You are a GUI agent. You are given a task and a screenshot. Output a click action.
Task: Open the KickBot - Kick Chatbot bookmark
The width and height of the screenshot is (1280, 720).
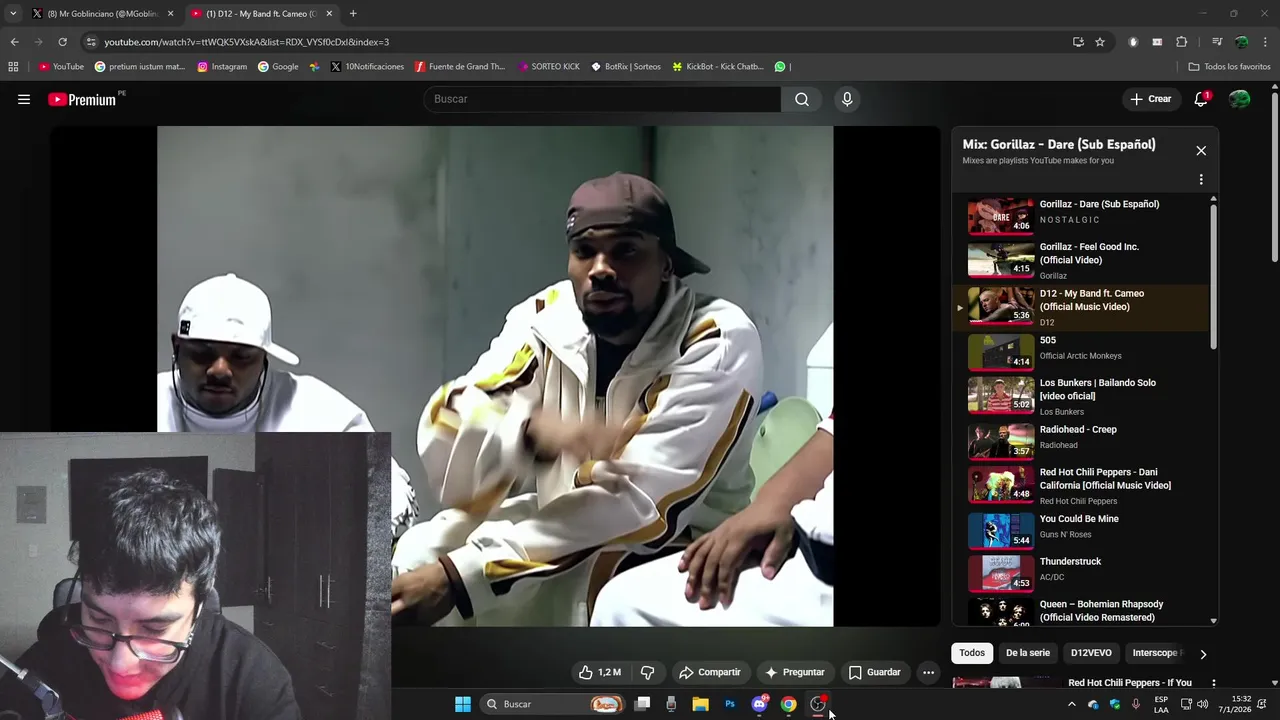pos(718,67)
